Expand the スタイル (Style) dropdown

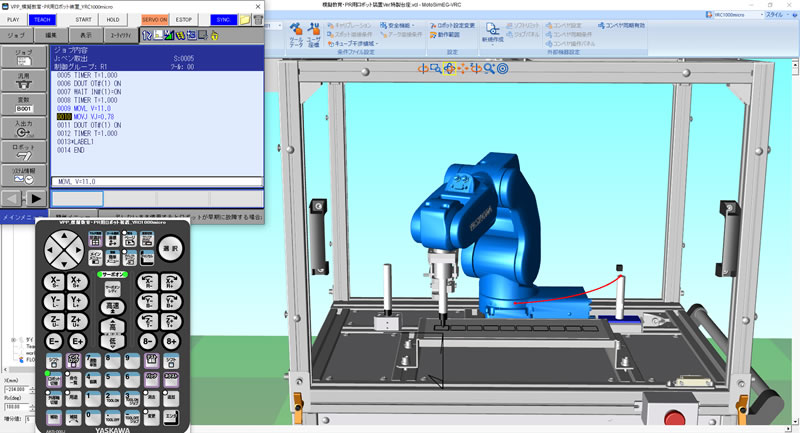coord(776,15)
